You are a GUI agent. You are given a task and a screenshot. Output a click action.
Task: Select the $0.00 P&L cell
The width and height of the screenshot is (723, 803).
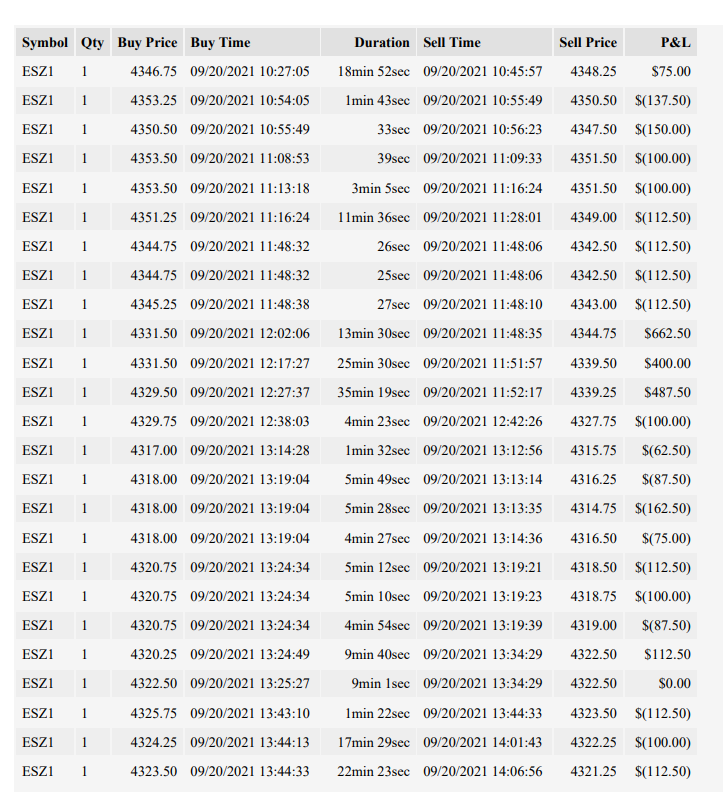click(x=661, y=683)
